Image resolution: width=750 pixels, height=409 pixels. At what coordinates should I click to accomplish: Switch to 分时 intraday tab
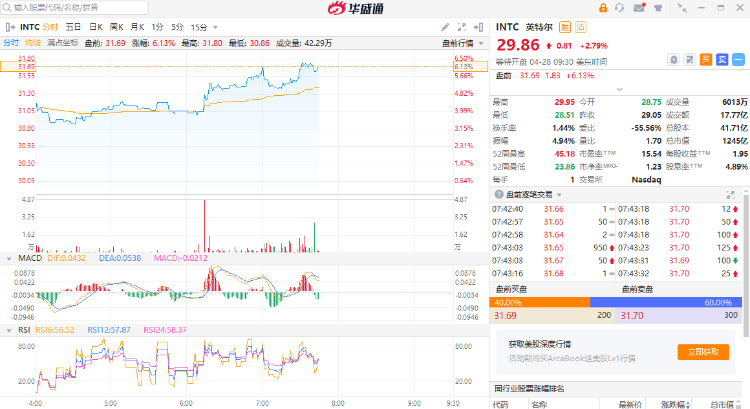pos(50,27)
